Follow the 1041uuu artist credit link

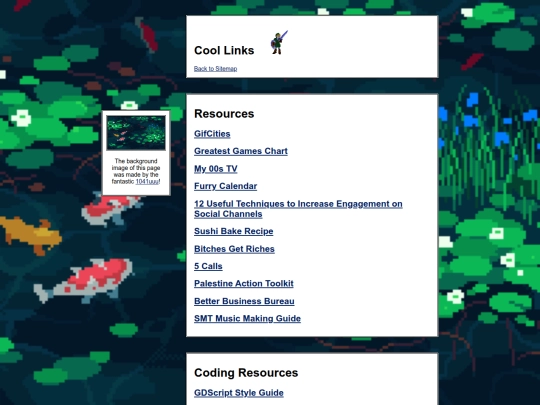[147, 181]
